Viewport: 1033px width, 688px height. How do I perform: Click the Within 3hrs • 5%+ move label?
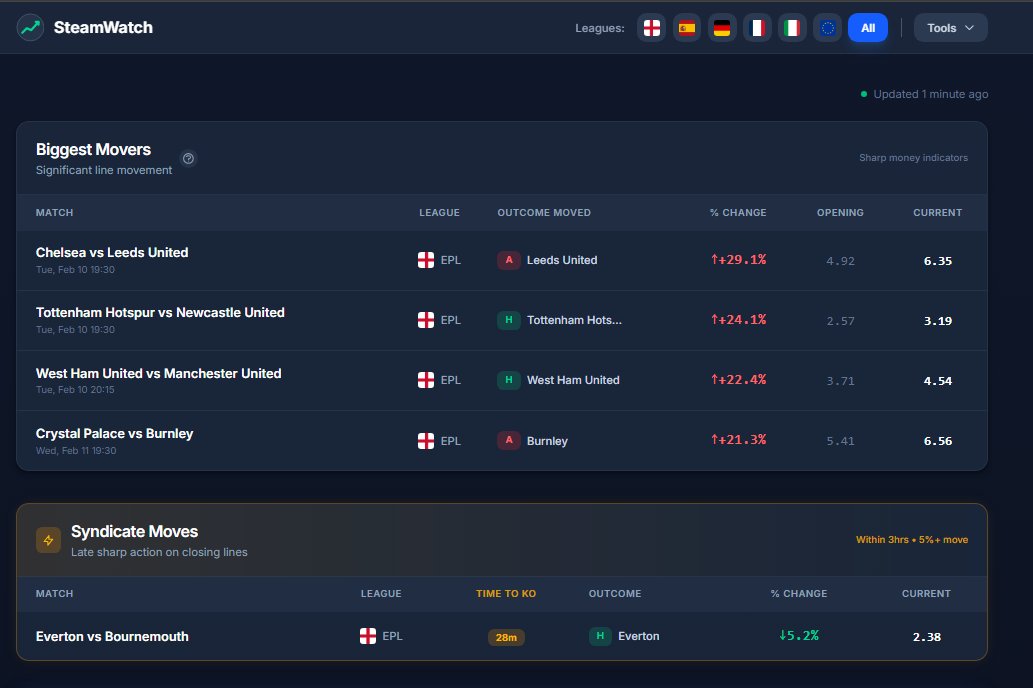coord(912,540)
